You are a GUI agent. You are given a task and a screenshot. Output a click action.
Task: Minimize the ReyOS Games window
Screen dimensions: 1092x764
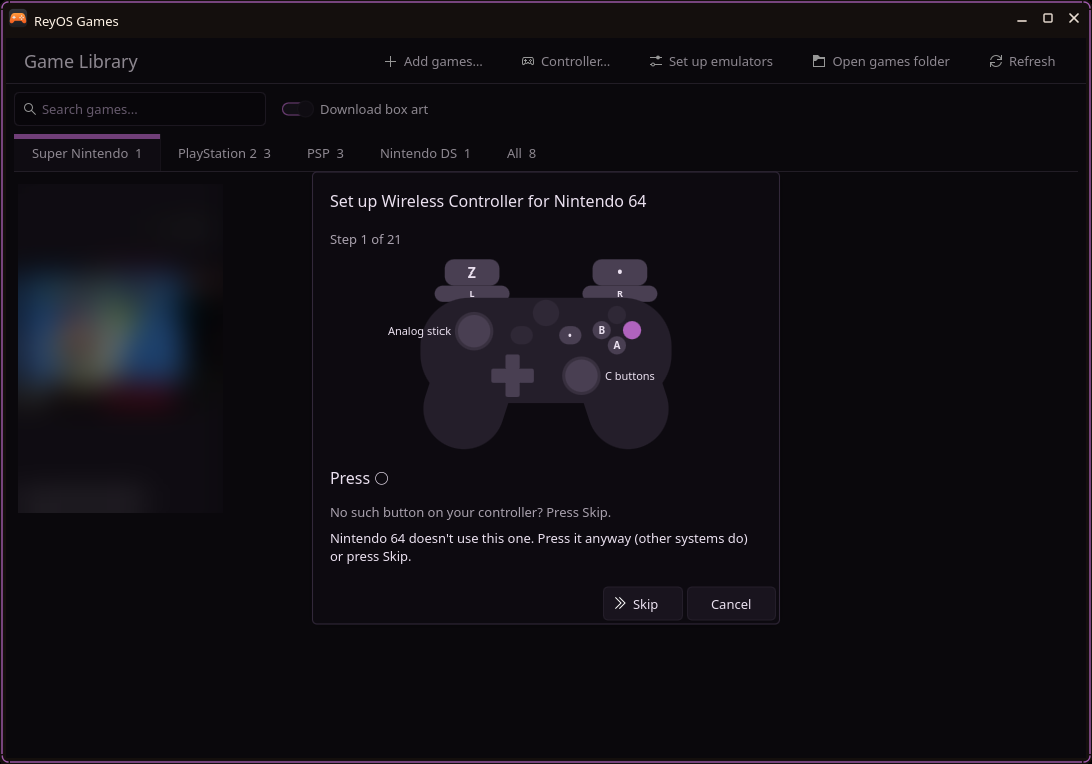tap(1022, 19)
